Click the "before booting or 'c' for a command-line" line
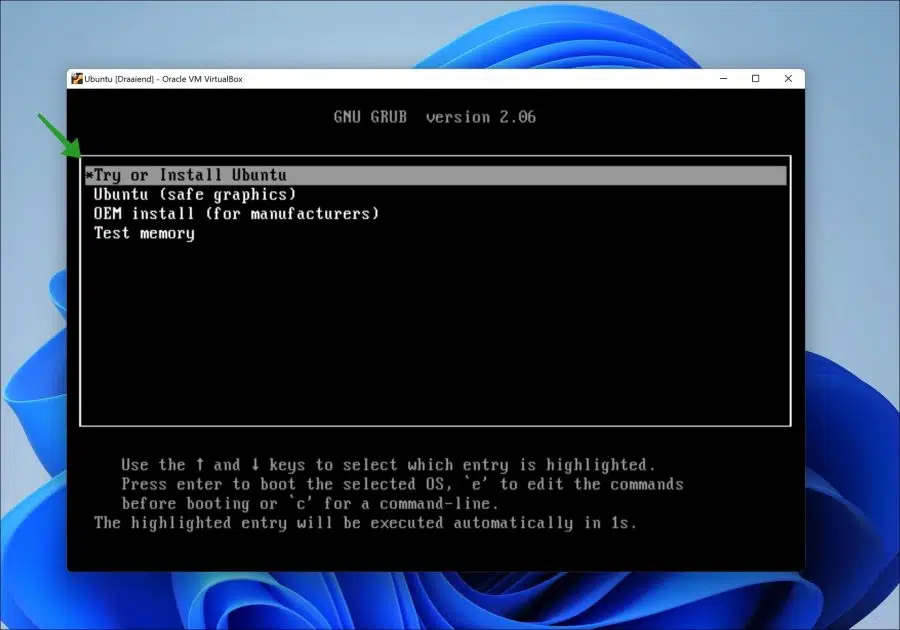The width and height of the screenshot is (900, 630). 310,504
